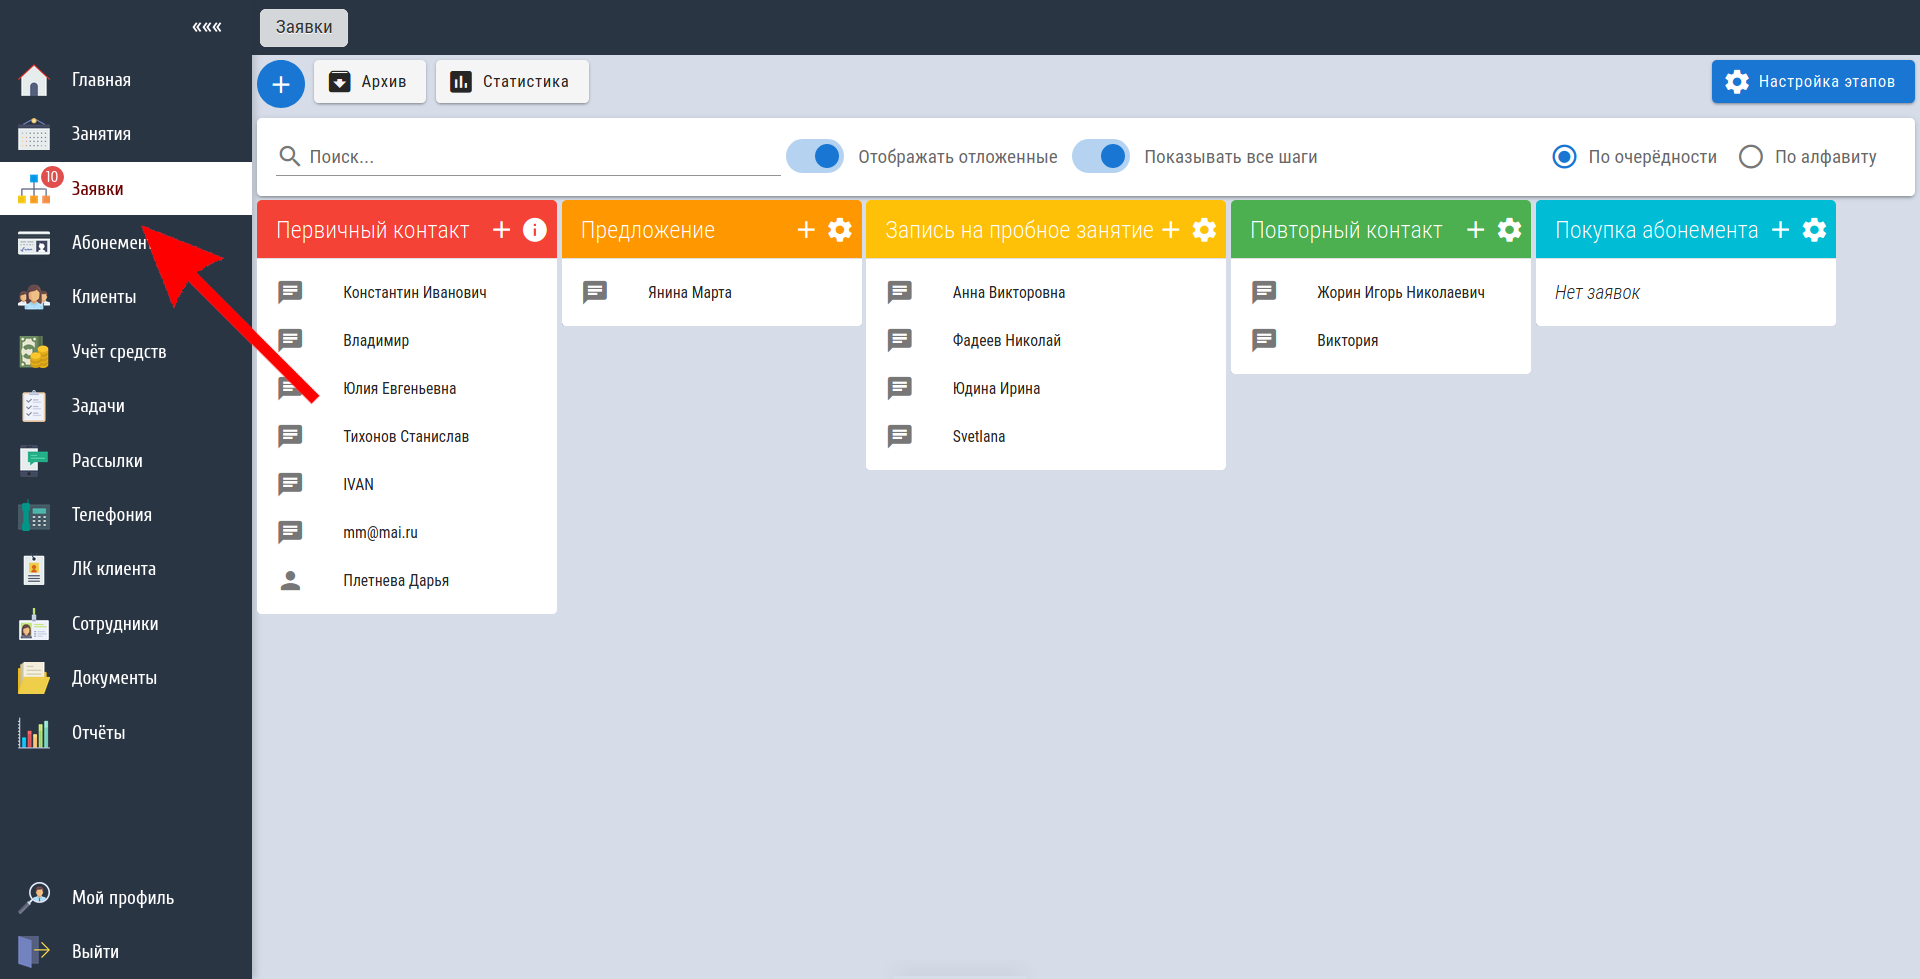
Task: Click message icon next to Тихонов Станислав
Action: pos(290,436)
